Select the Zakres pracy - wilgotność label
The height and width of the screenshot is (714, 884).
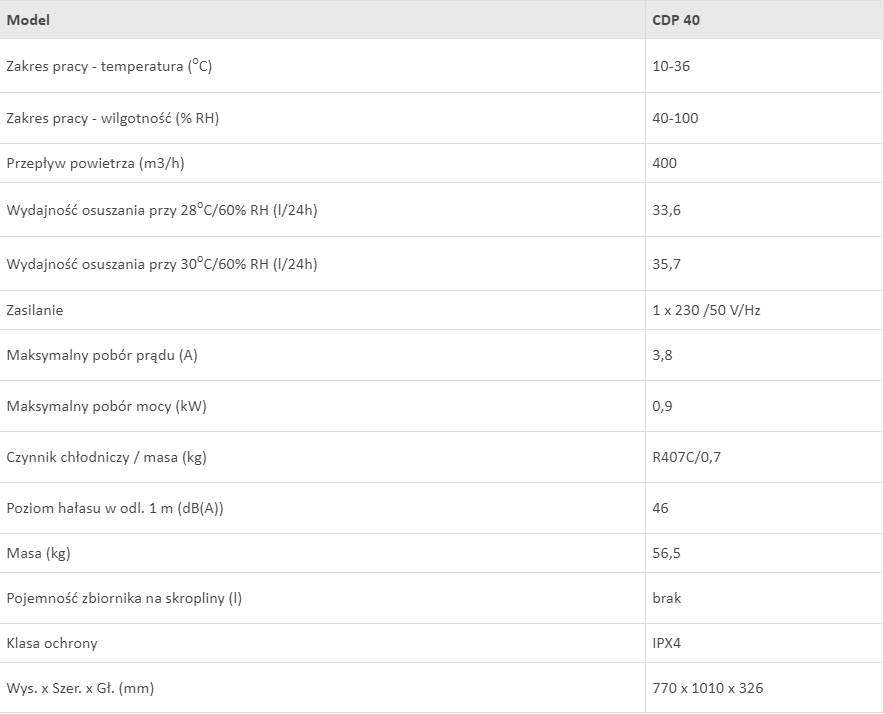coord(113,118)
